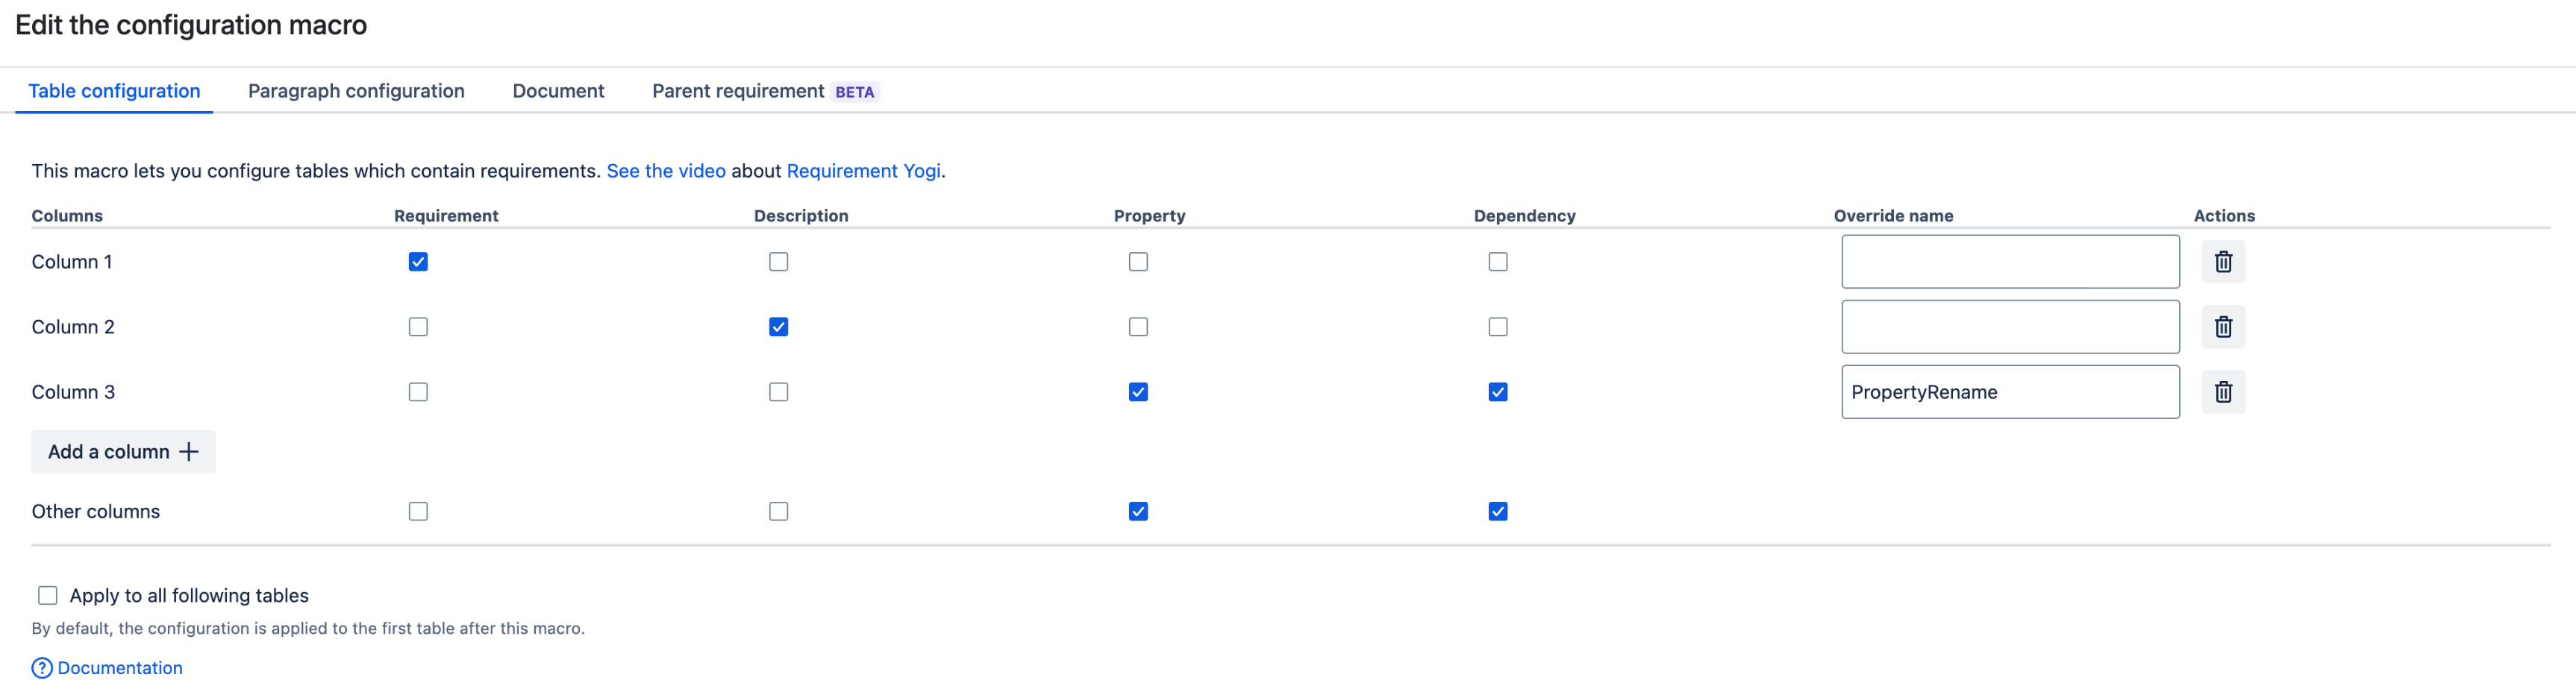Image resolution: width=2576 pixels, height=695 pixels.
Task: Focus the PropertyRename override name field
Action: click(2009, 392)
